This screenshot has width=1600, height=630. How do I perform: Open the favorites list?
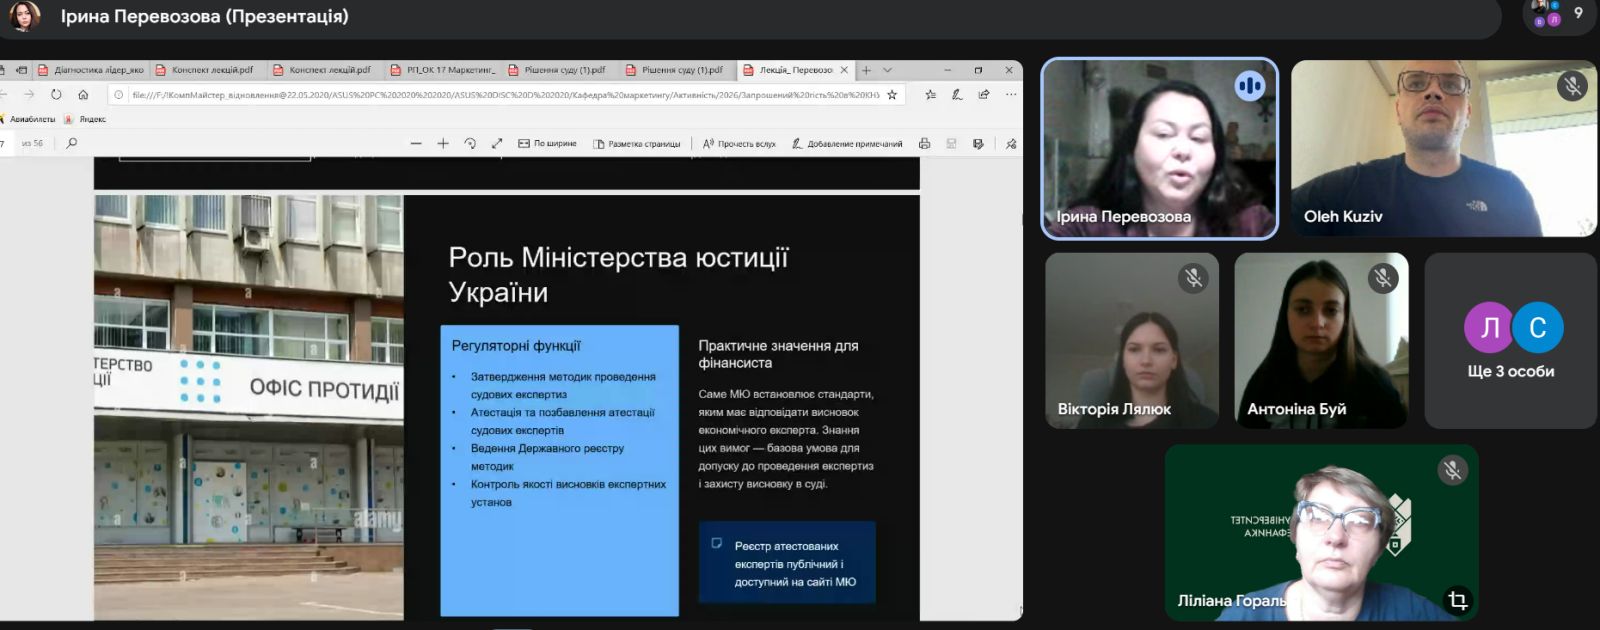click(930, 94)
